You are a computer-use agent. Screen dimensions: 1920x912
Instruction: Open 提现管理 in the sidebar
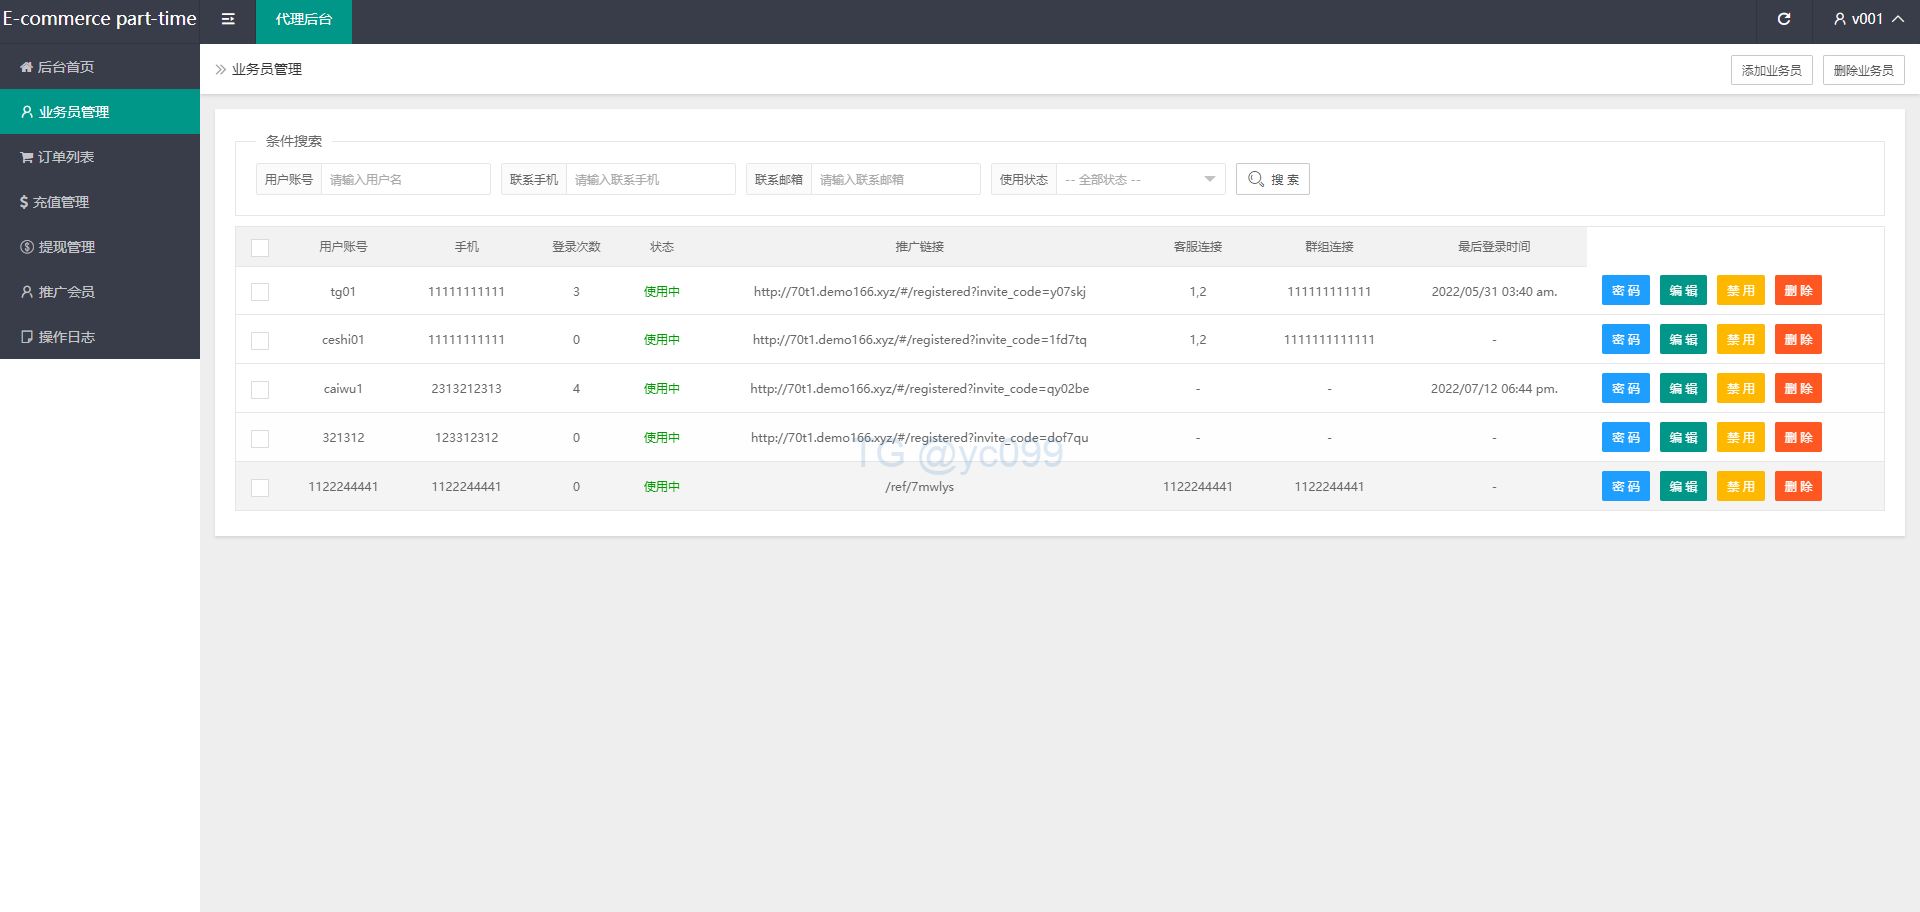[x=66, y=247]
